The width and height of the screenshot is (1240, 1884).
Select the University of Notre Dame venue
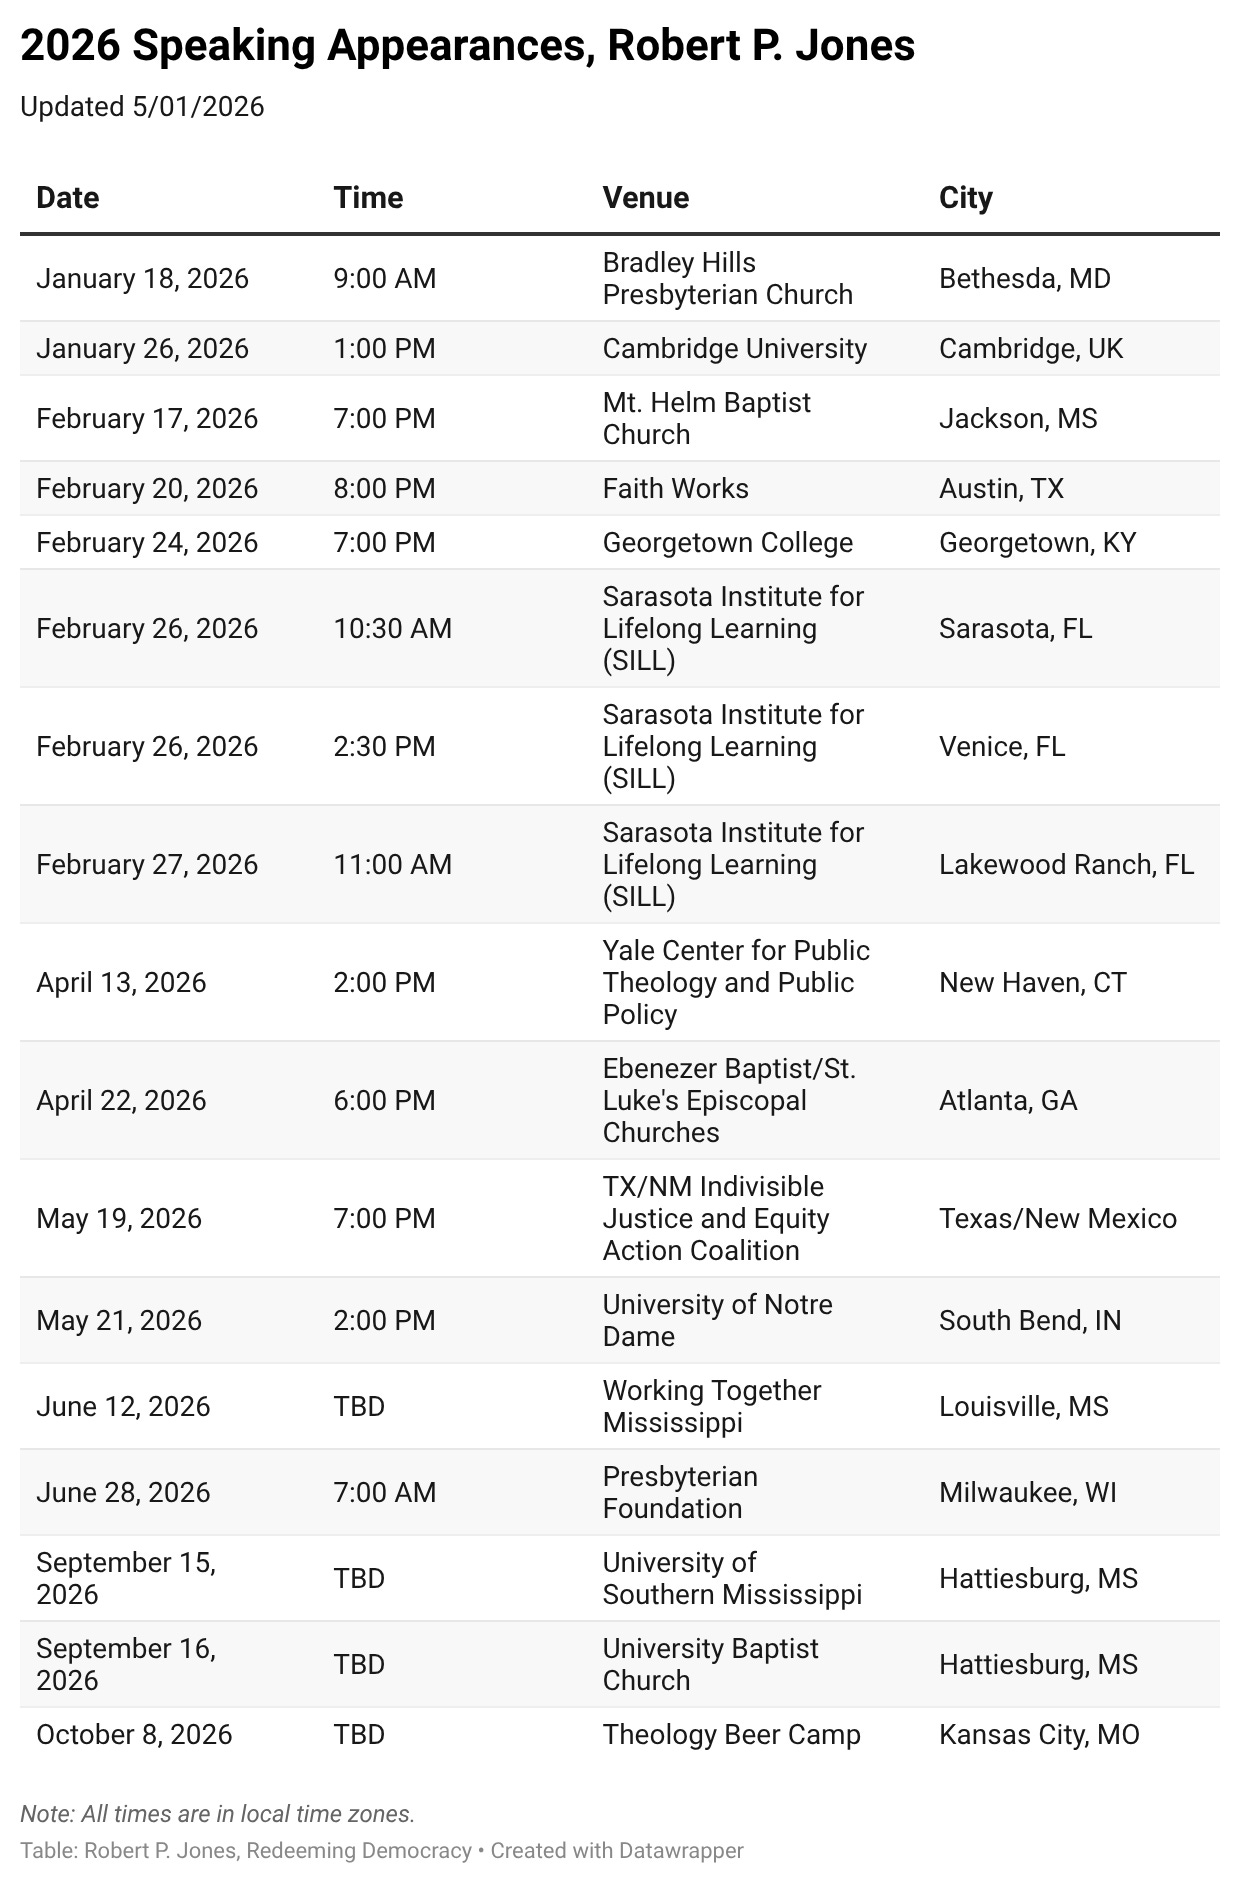coord(717,1320)
